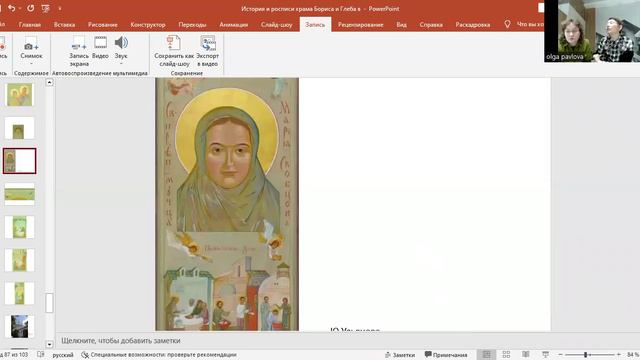Toggle the Заметки notes pane button
The image size is (640, 360).
[400, 355]
